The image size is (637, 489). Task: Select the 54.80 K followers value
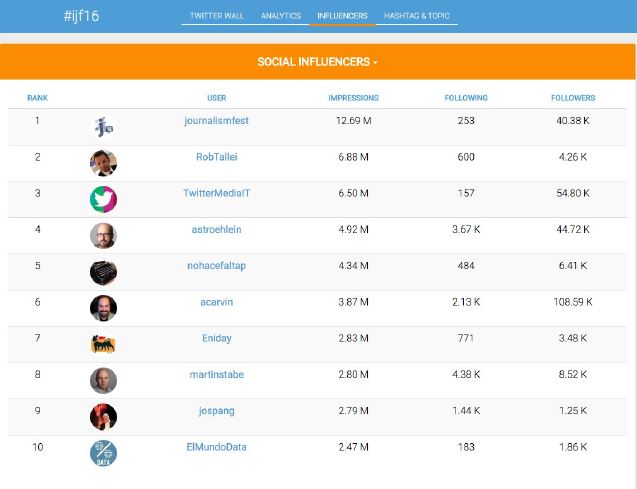pos(573,193)
